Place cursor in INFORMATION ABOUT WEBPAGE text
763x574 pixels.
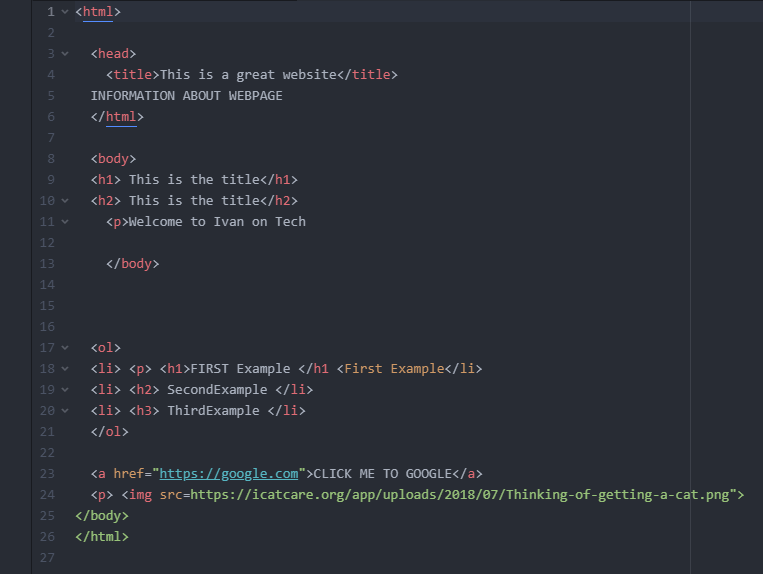click(x=186, y=96)
